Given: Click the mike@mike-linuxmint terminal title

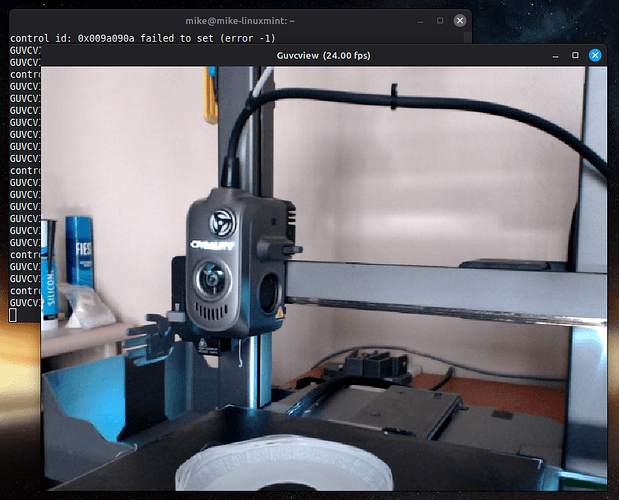Looking at the screenshot, I should [x=240, y=21].
